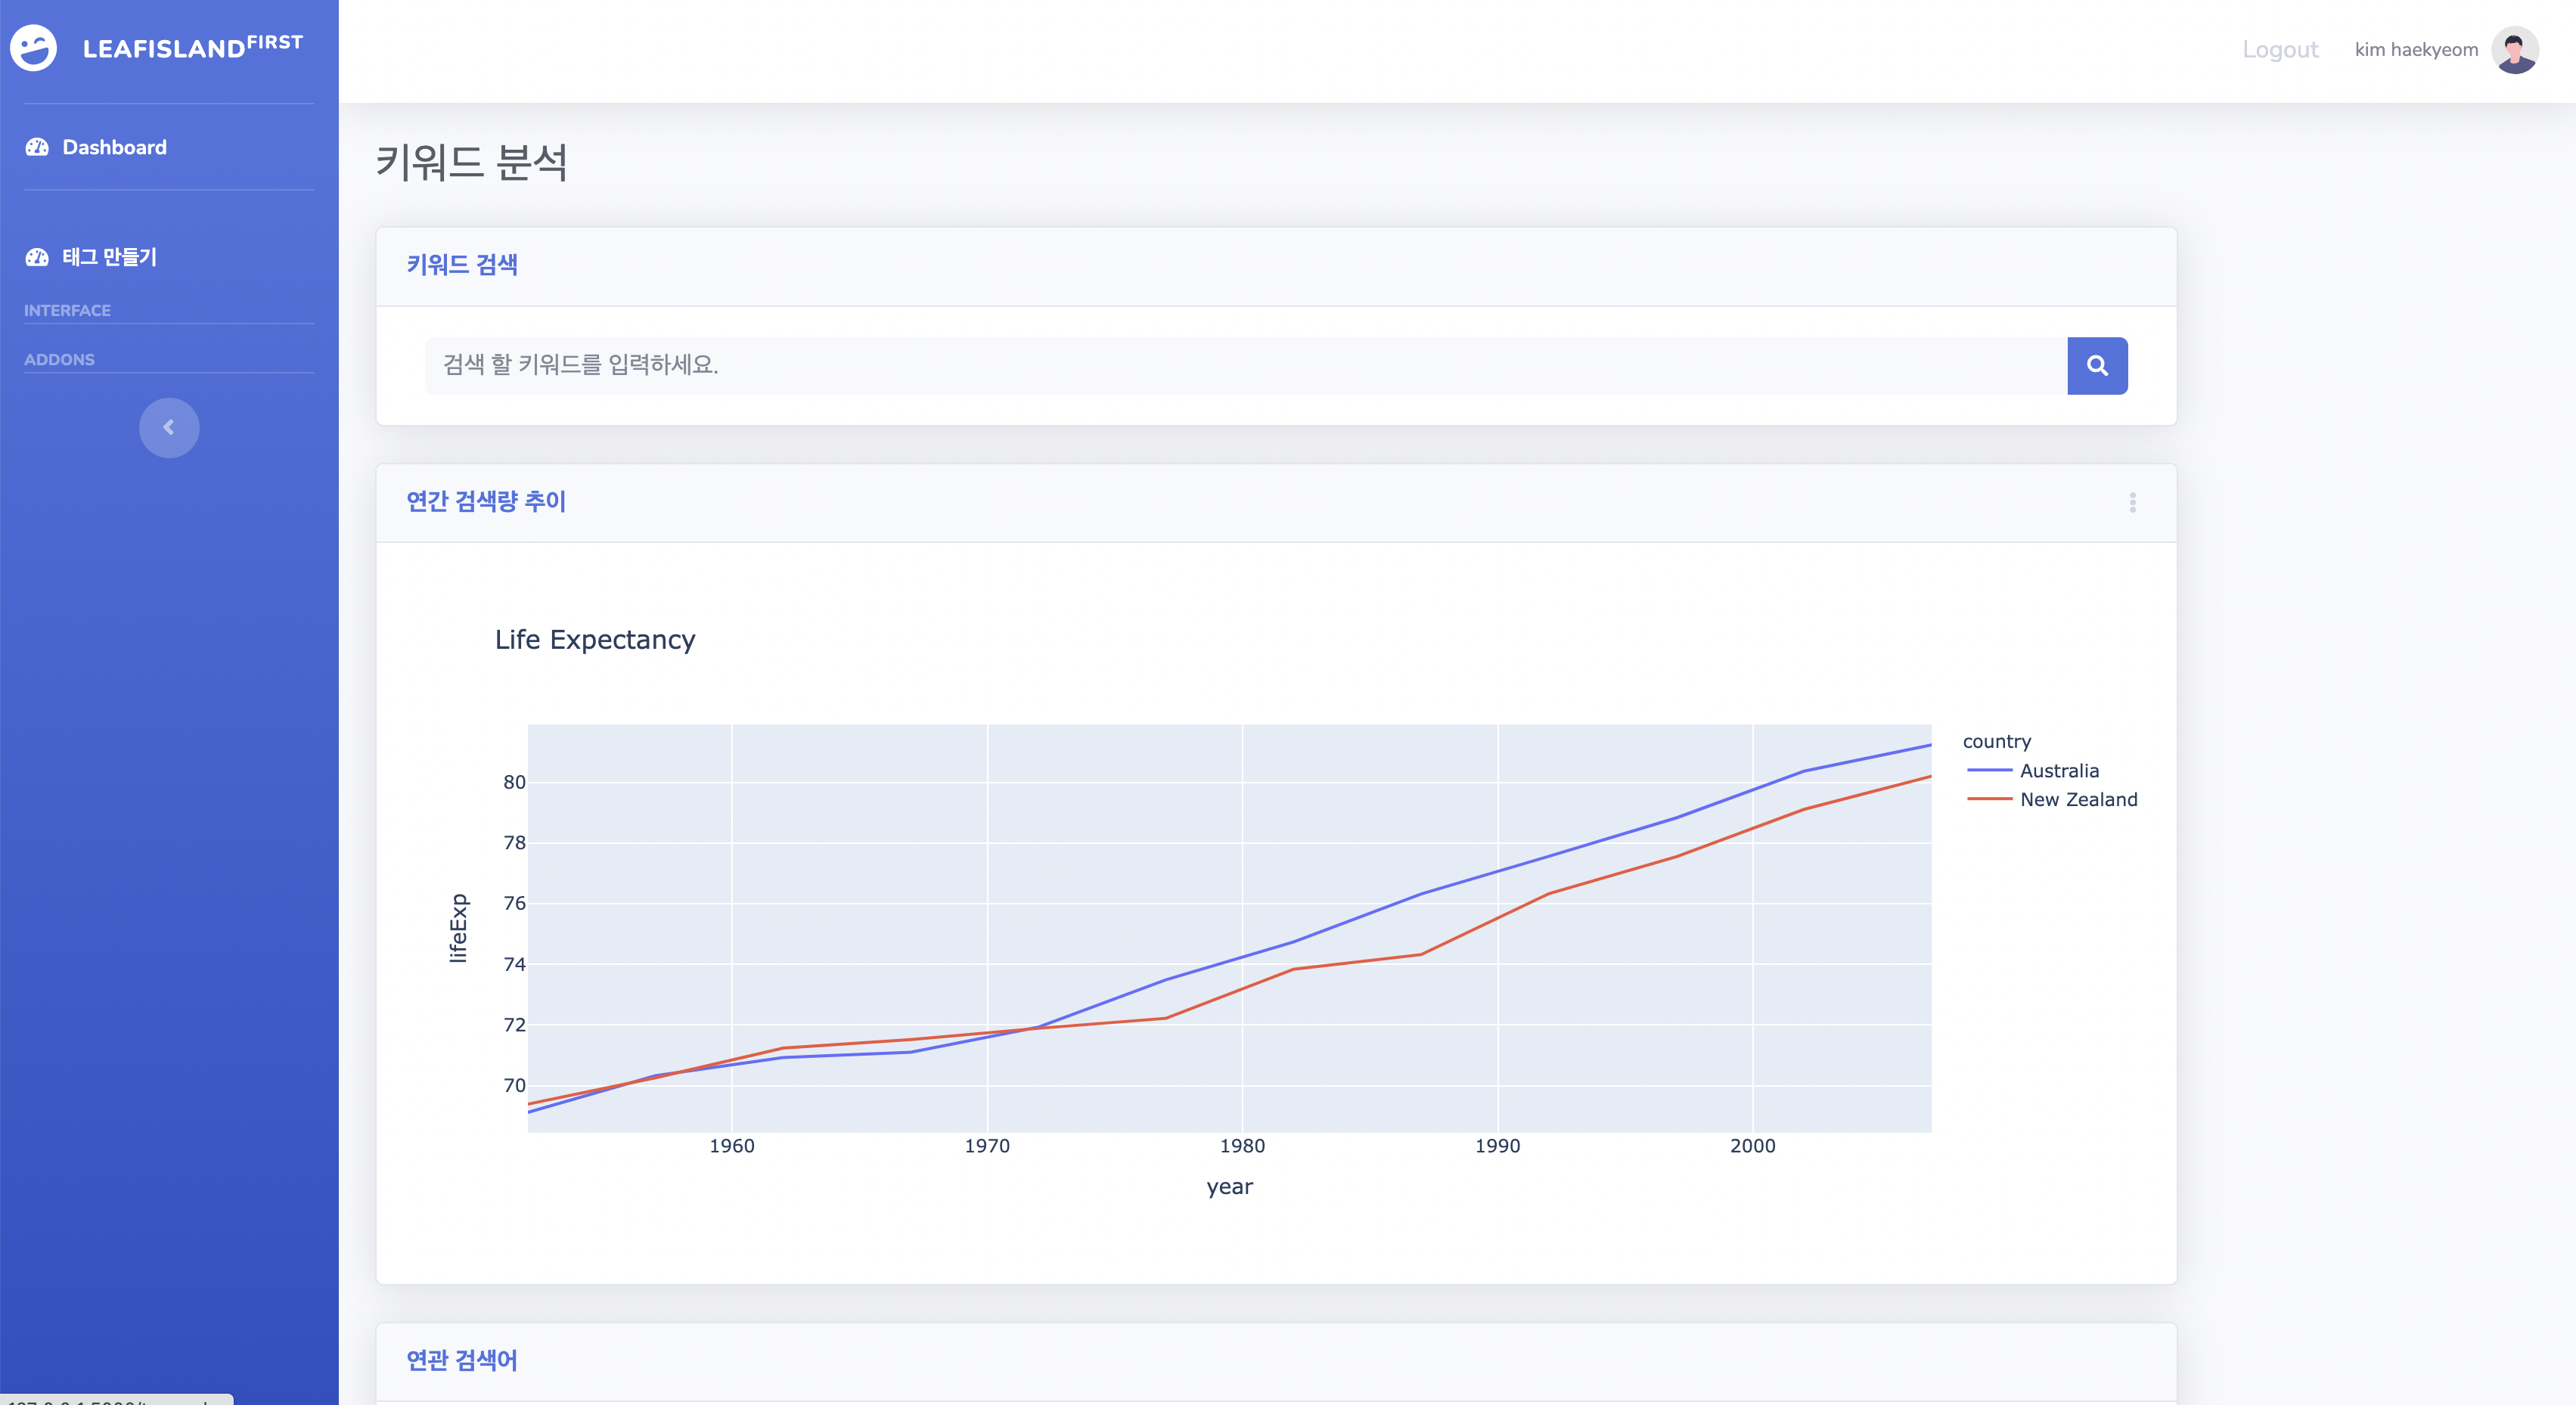Toggle Australia trace in chart legend

[2058, 771]
